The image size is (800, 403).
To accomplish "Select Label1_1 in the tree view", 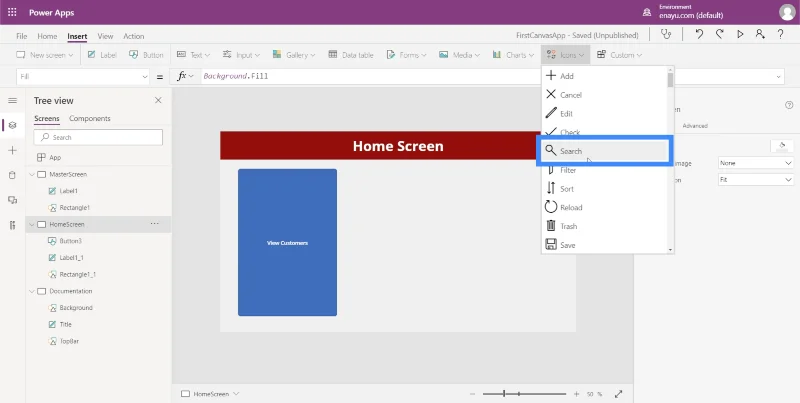I will pos(71,258).
